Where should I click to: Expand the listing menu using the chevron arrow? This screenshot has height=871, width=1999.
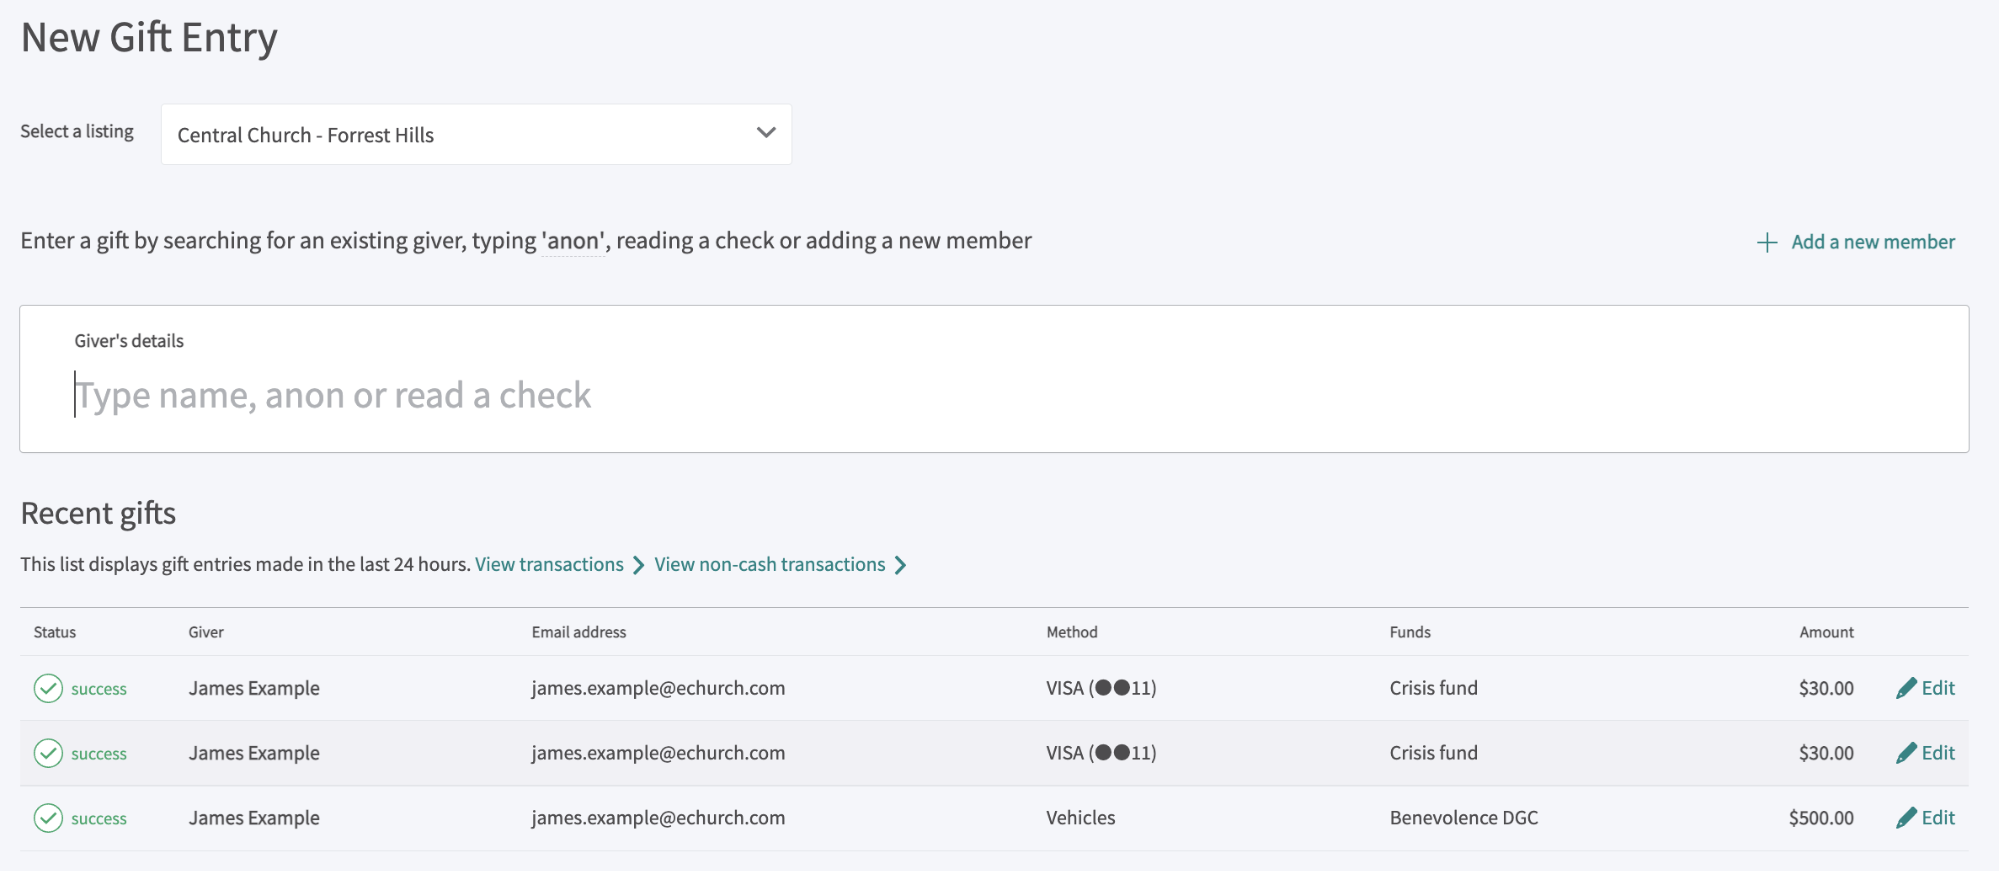(x=766, y=133)
